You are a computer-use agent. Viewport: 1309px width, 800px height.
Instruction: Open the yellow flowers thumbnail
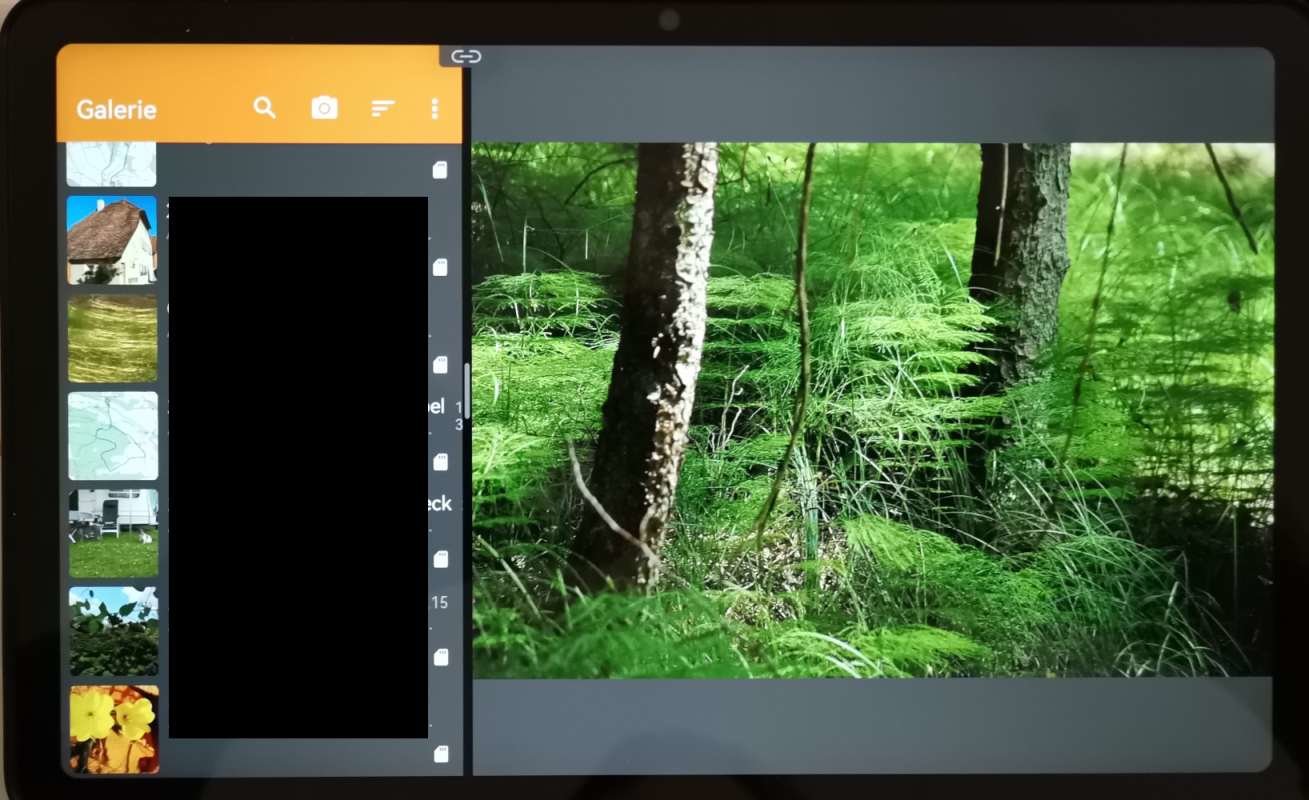pos(112,728)
